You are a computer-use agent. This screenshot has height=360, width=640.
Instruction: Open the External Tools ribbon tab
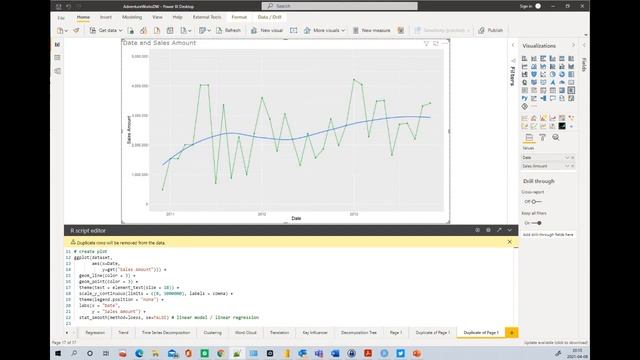coord(207,17)
